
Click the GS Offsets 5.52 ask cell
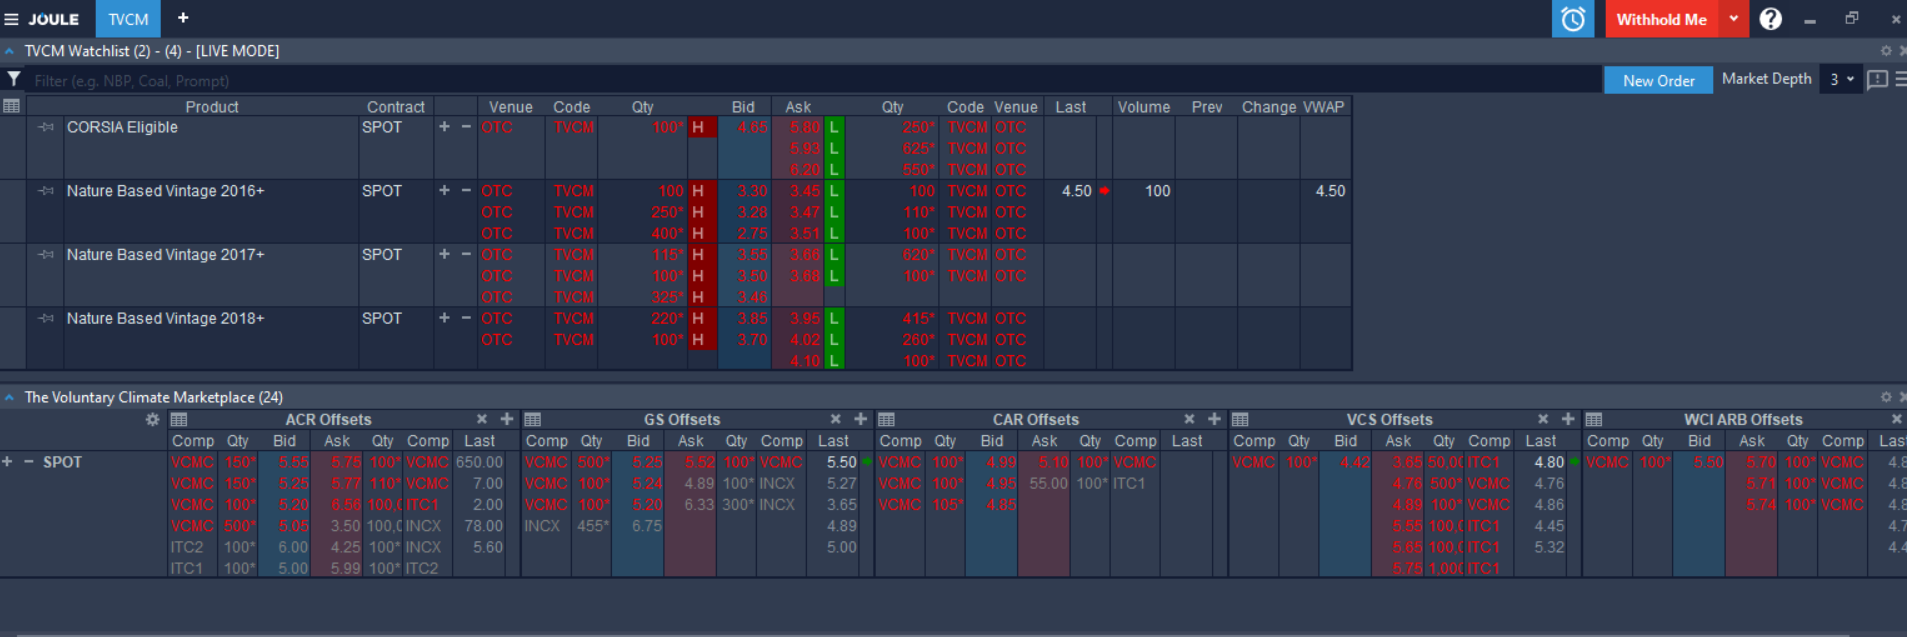tap(691, 462)
